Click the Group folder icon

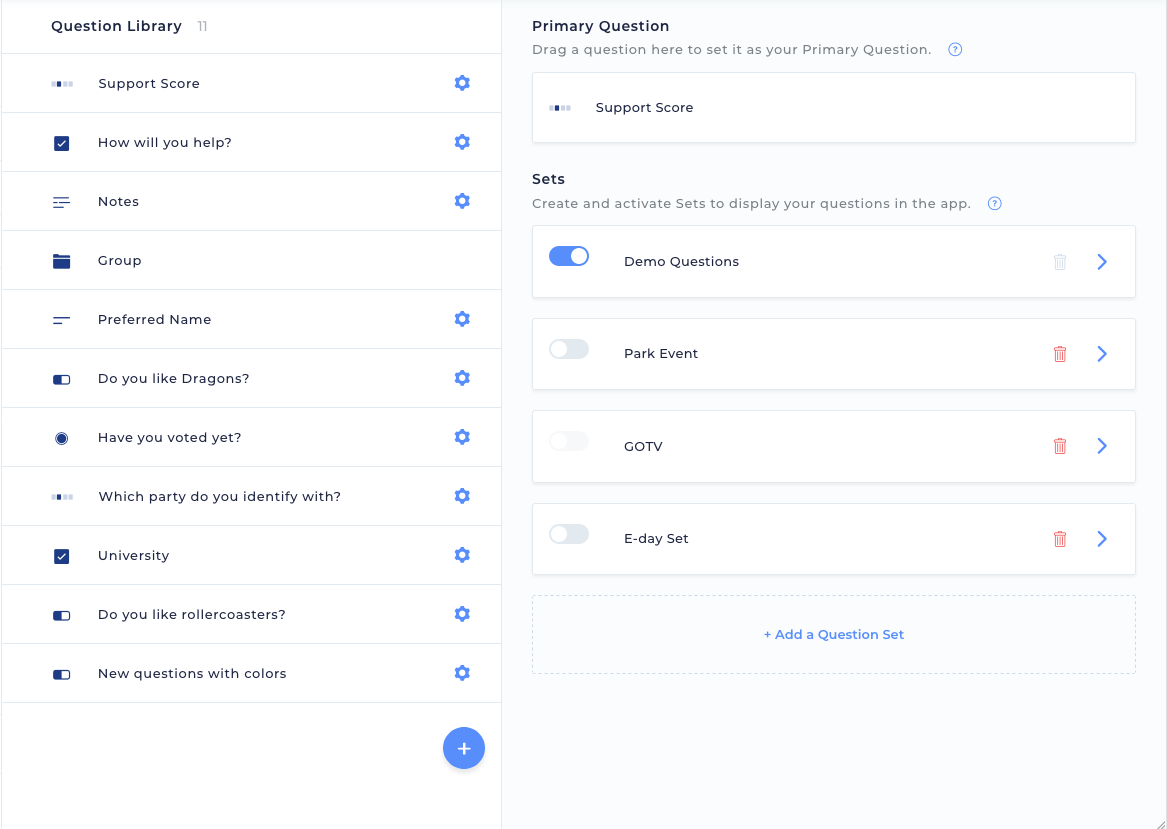coord(62,260)
